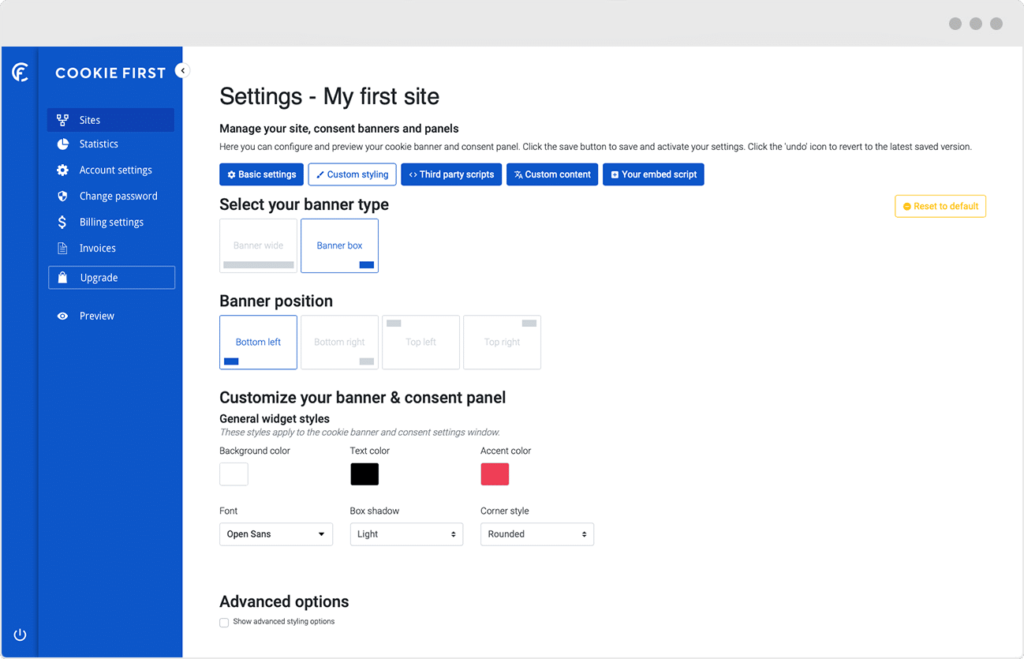This screenshot has width=1024, height=659.
Task: Open the Corner style dropdown
Action: (x=537, y=534)
